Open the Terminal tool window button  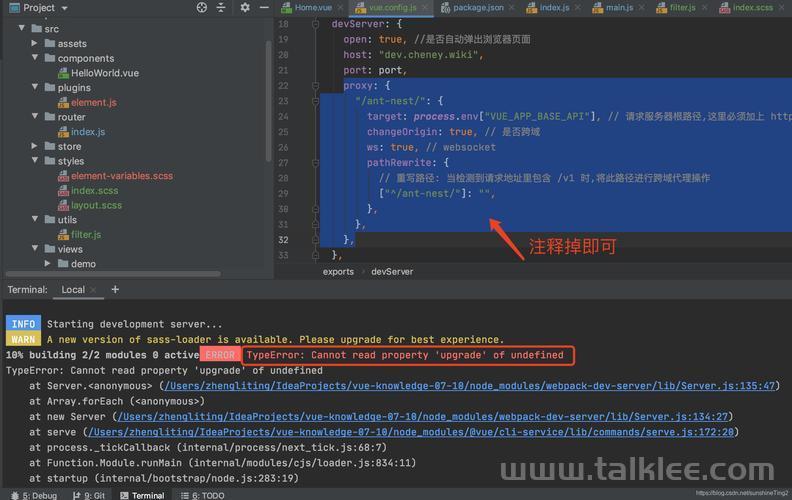(142, 495)
